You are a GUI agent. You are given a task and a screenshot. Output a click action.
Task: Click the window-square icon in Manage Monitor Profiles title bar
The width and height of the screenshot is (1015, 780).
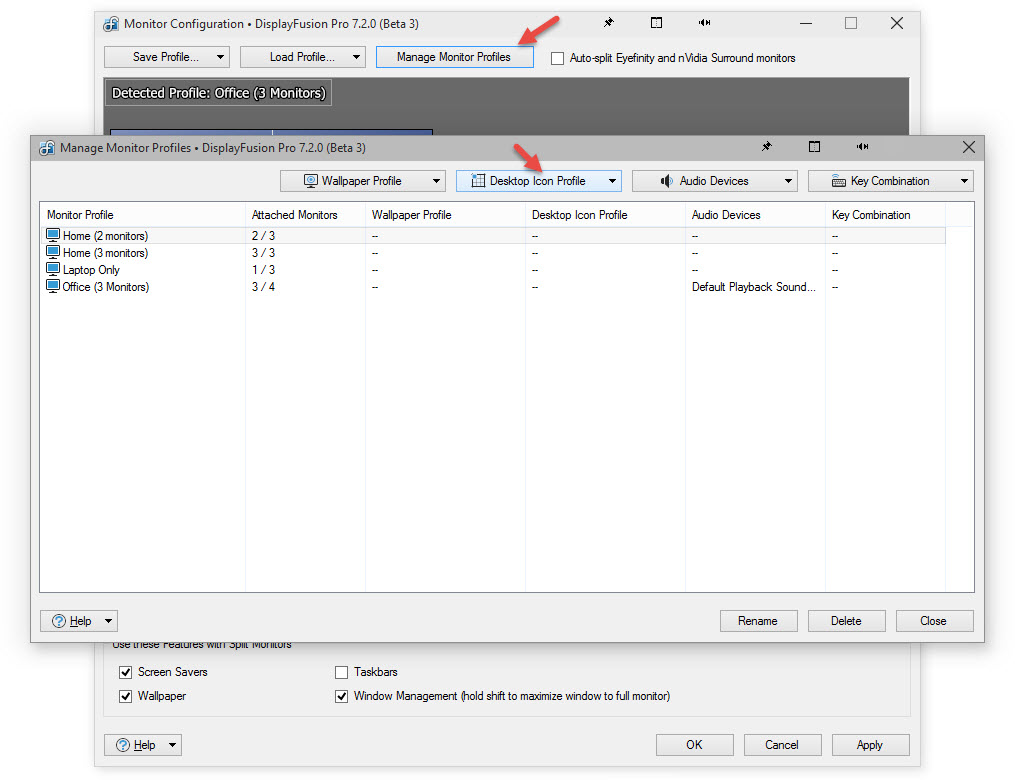[814, 147]
